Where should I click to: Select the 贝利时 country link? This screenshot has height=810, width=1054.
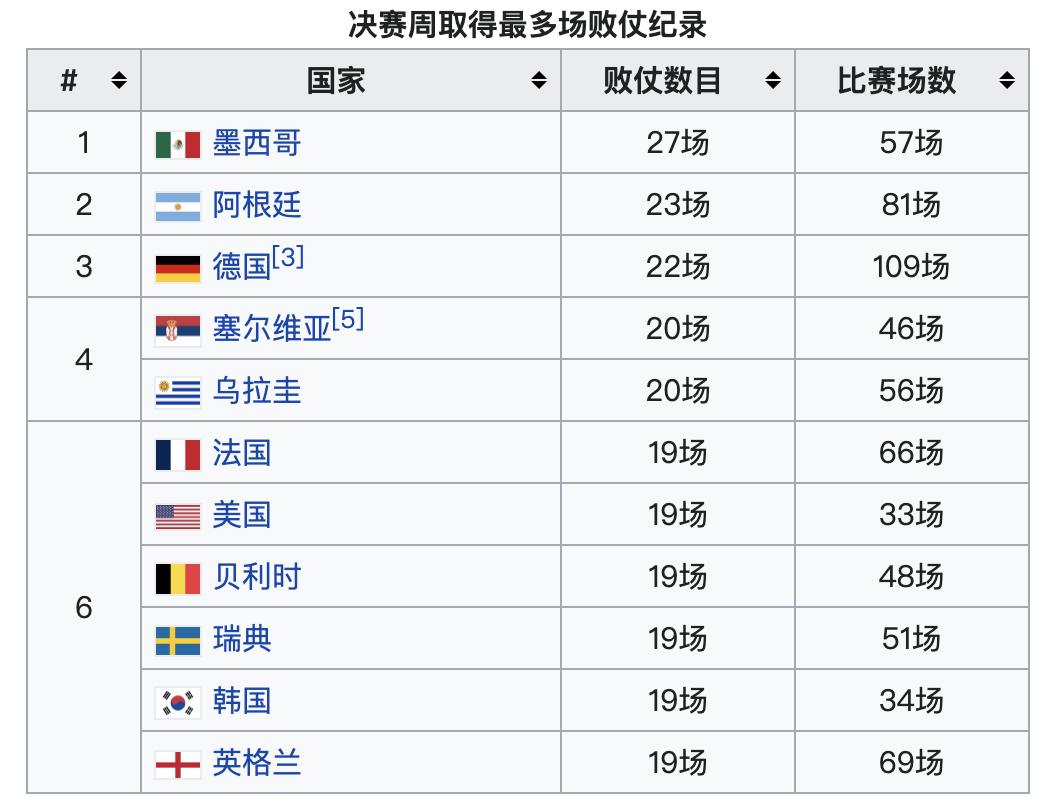tap(255, 577)
